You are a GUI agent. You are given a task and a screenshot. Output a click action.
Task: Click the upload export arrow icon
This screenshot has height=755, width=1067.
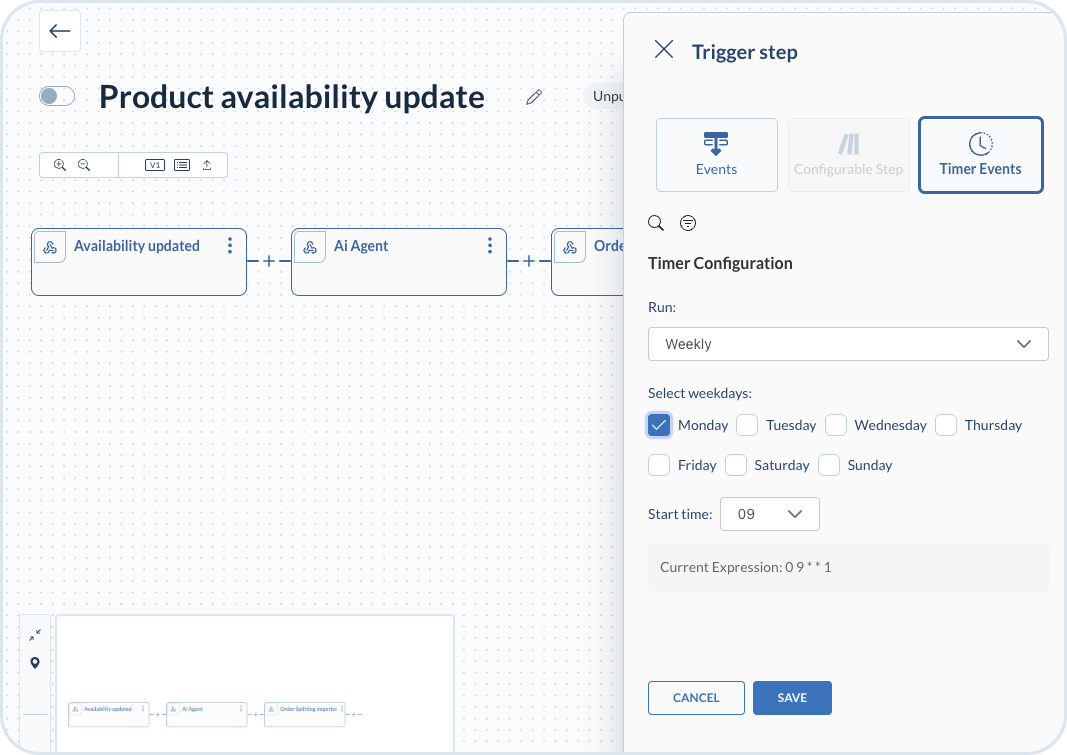[207, 165]
